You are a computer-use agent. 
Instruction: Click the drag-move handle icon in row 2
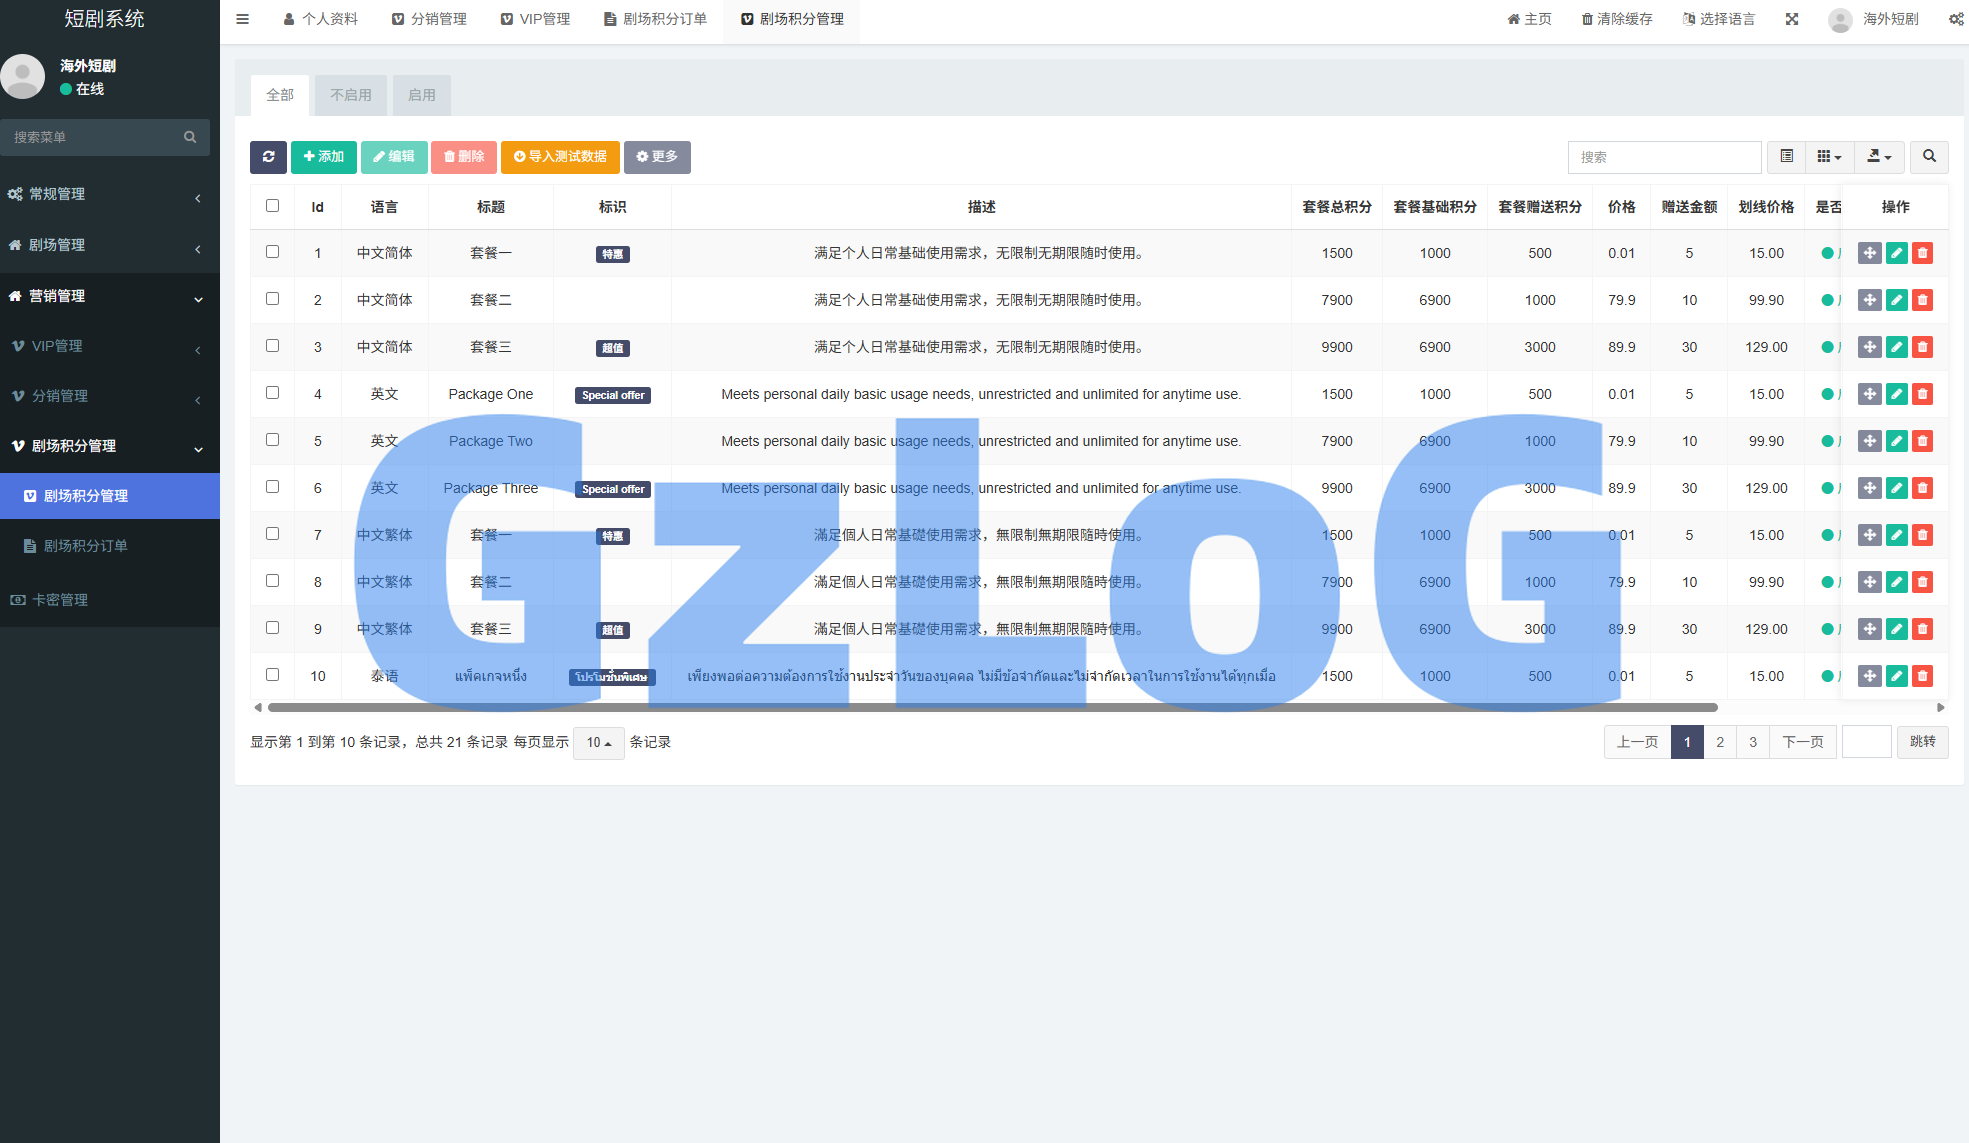[1869, 300]
